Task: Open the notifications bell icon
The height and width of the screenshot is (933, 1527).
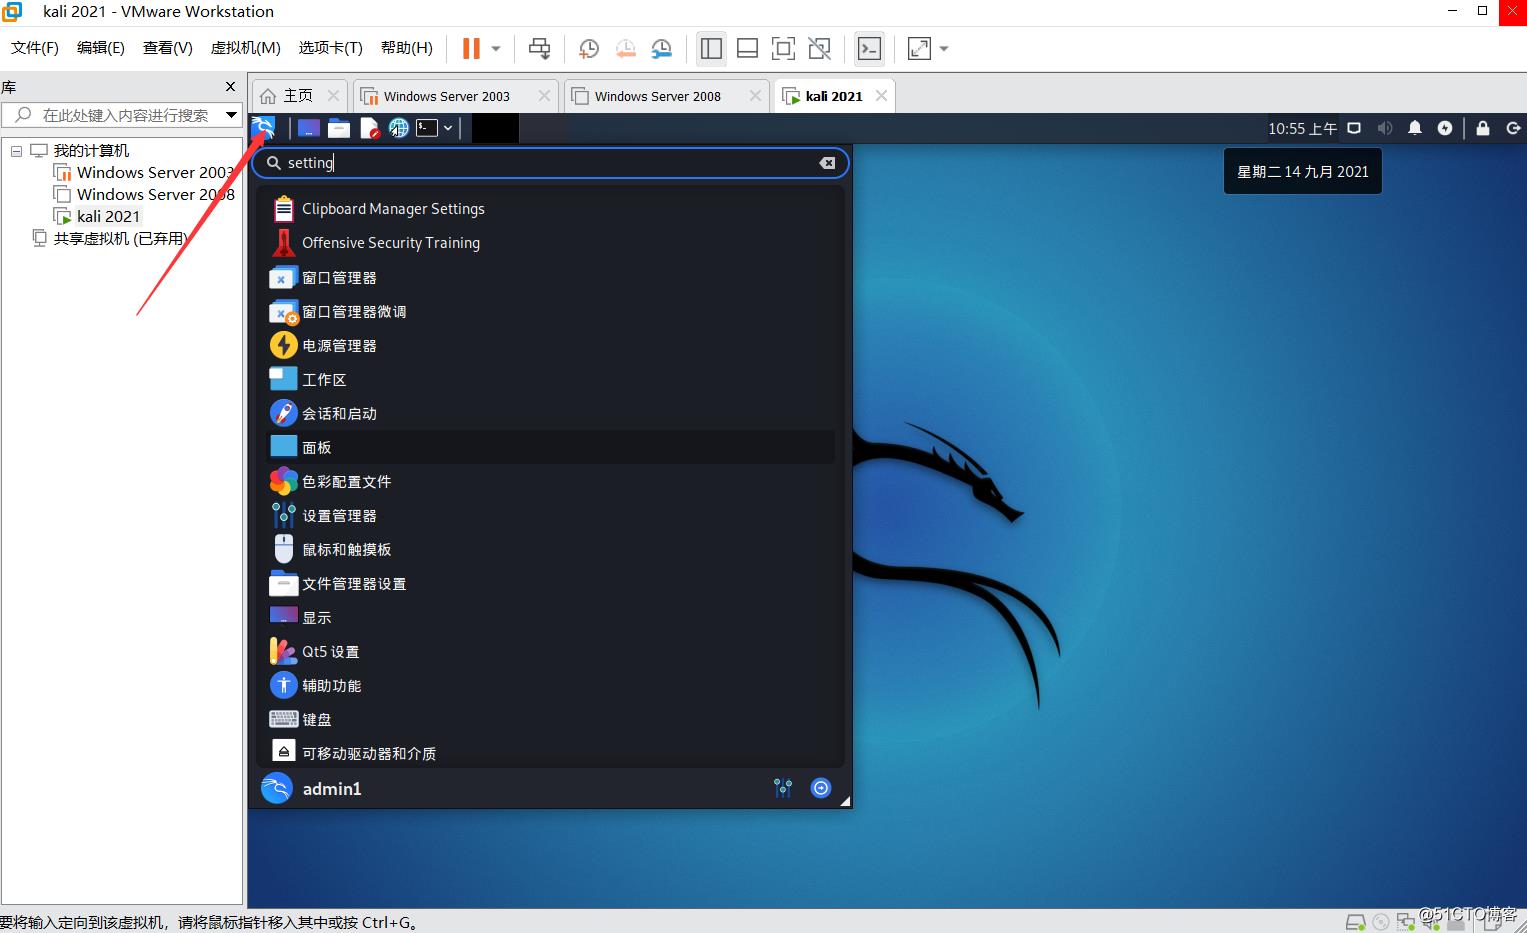Action: (x=1415, y=128)
